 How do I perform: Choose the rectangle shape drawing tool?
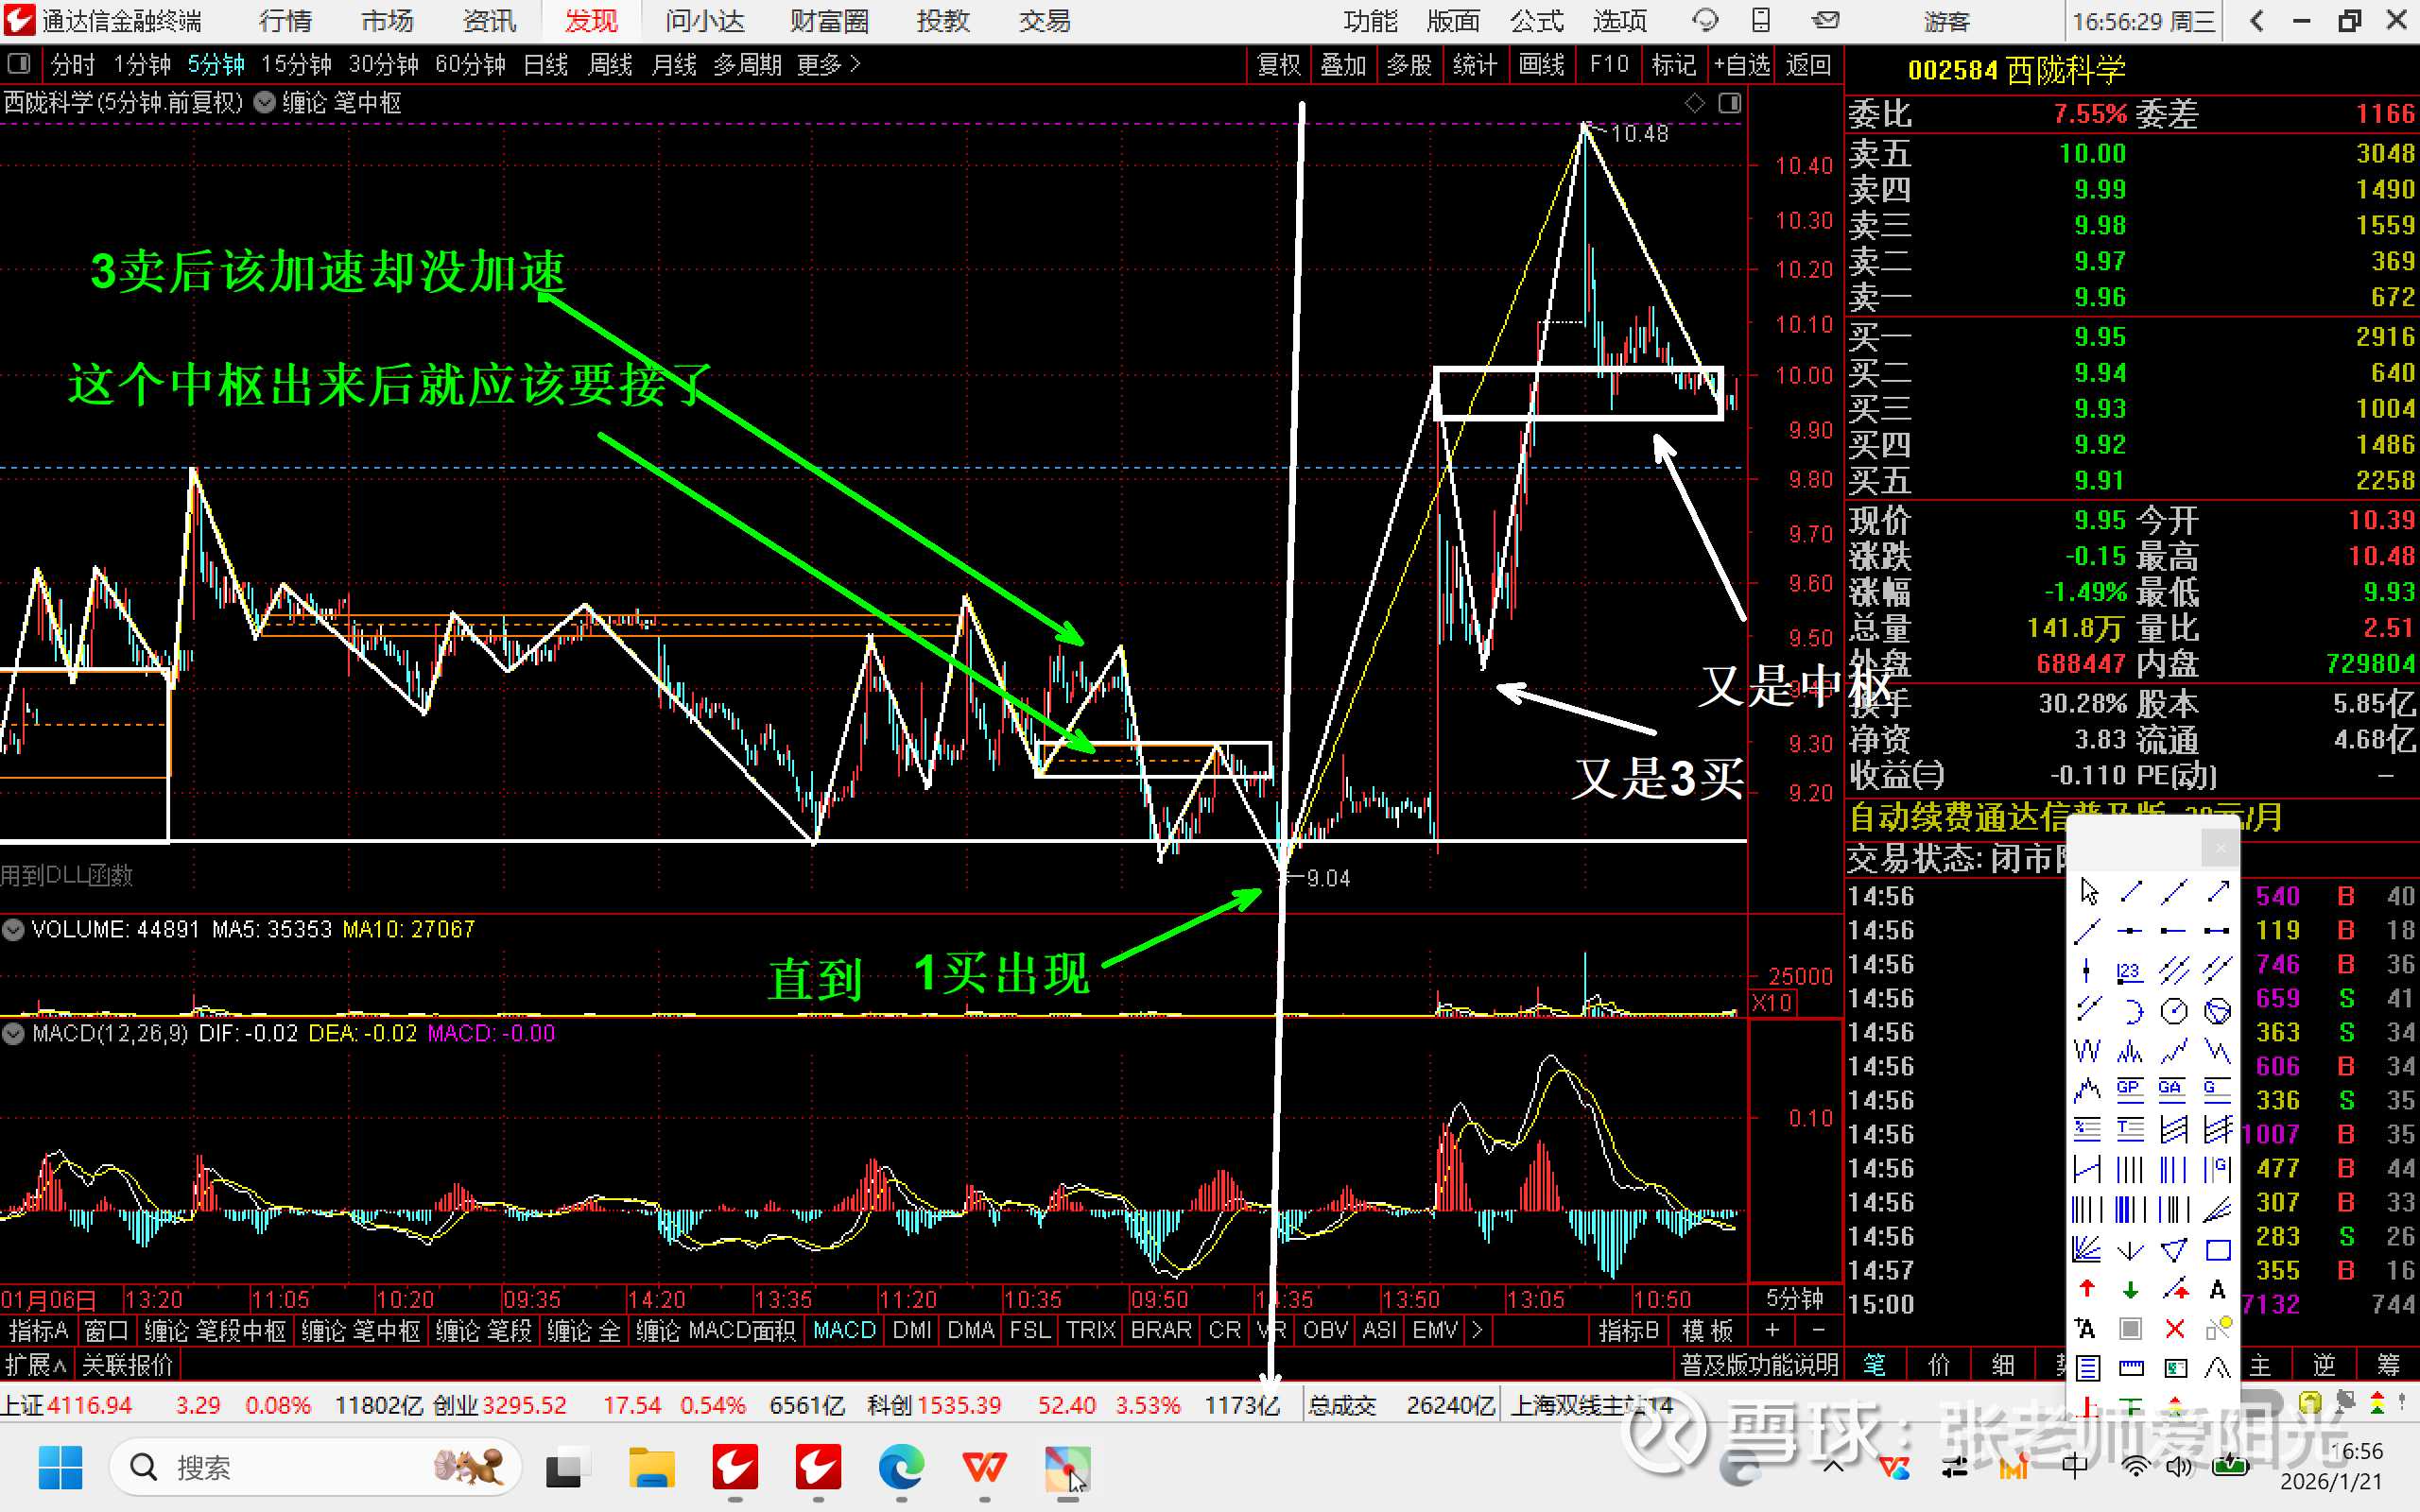(x=2218, y=1250)
